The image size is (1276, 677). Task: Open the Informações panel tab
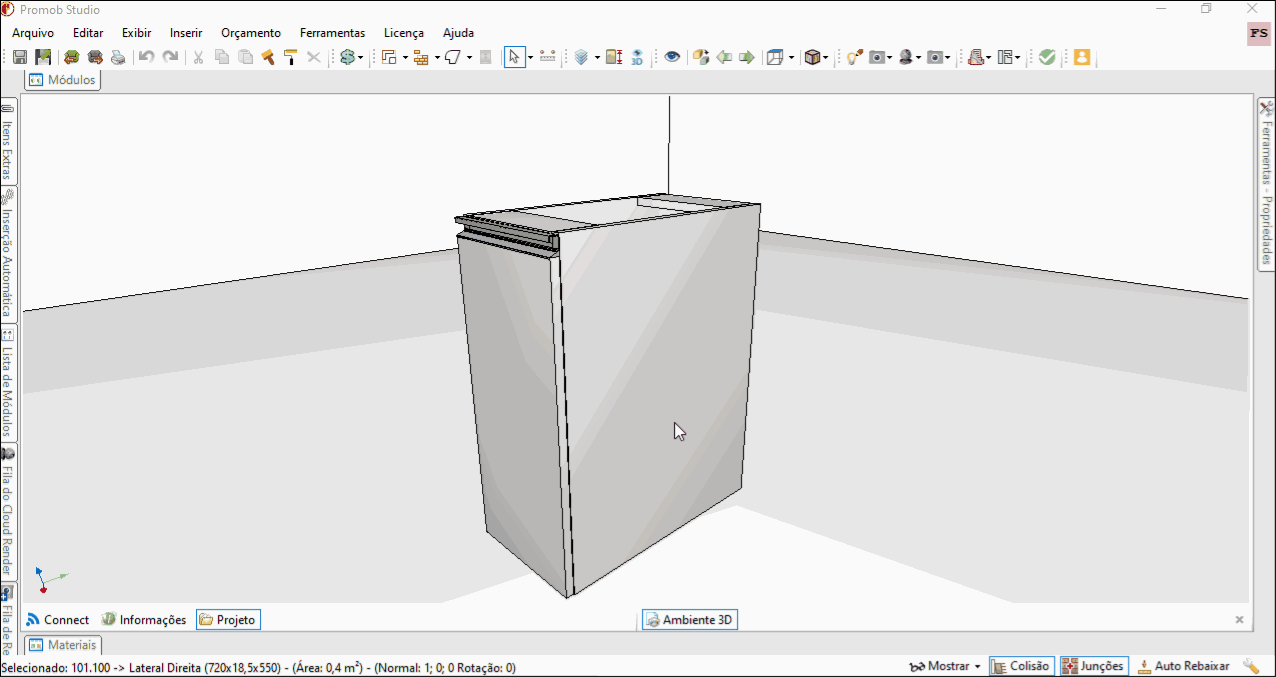click(x=144, y=620)
